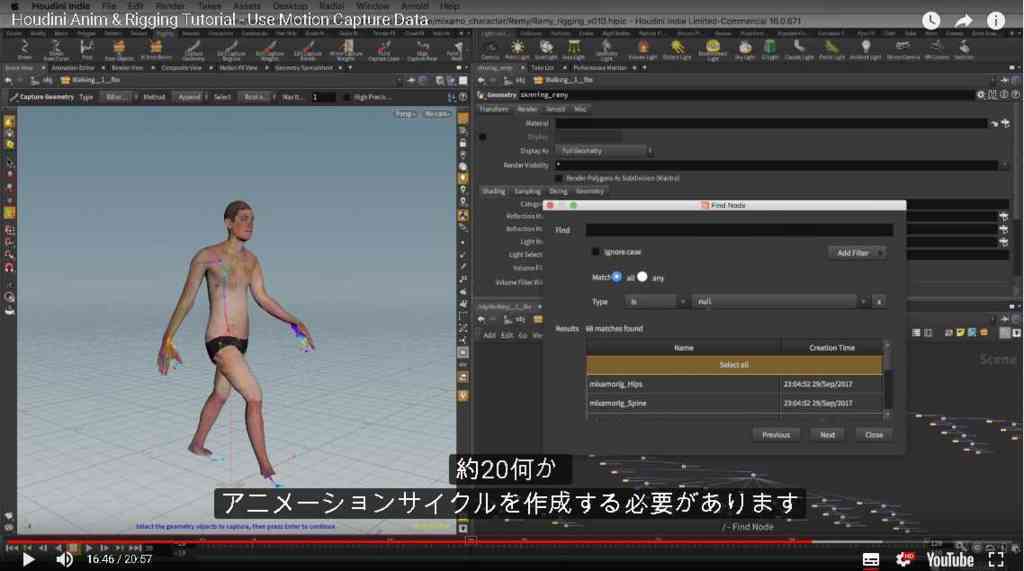Select Match all radio button

point(616,277)
